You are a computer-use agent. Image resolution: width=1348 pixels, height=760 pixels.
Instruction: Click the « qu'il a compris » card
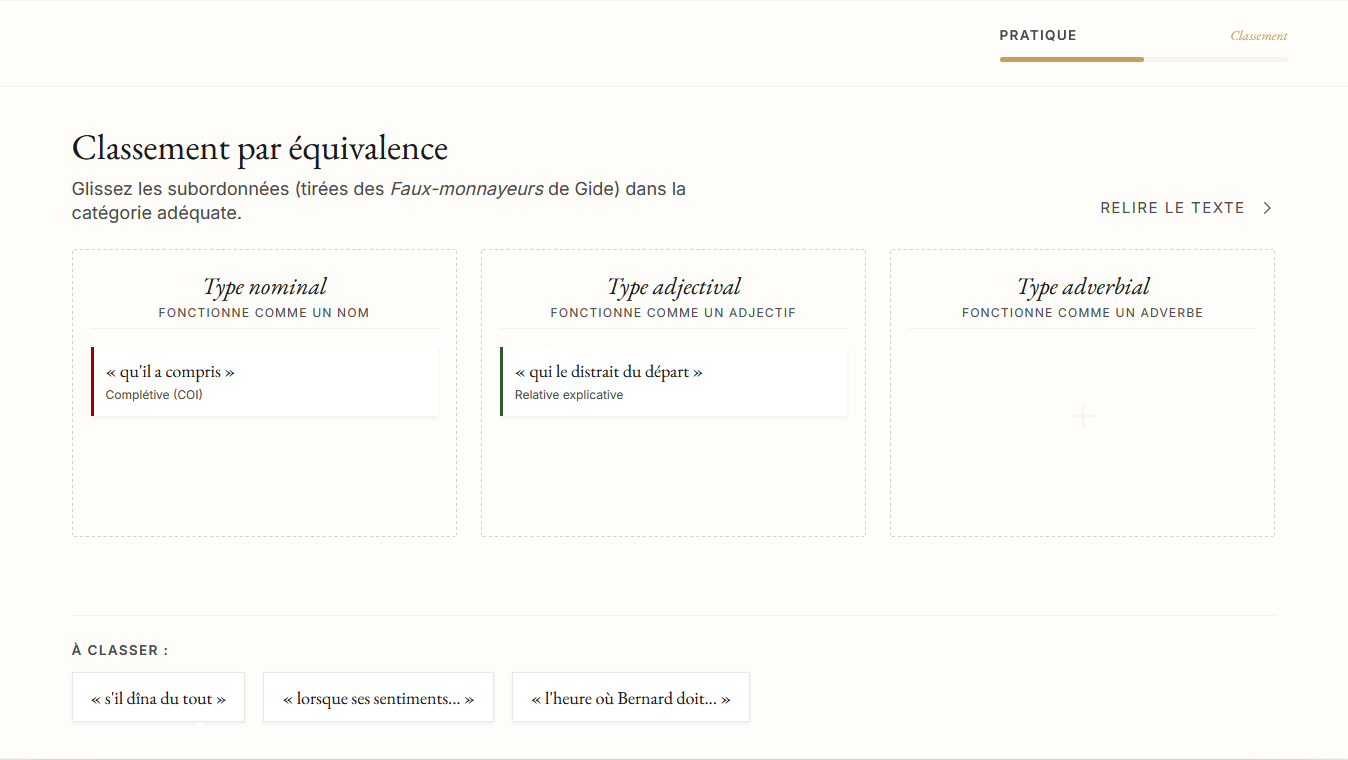(265, 381)
